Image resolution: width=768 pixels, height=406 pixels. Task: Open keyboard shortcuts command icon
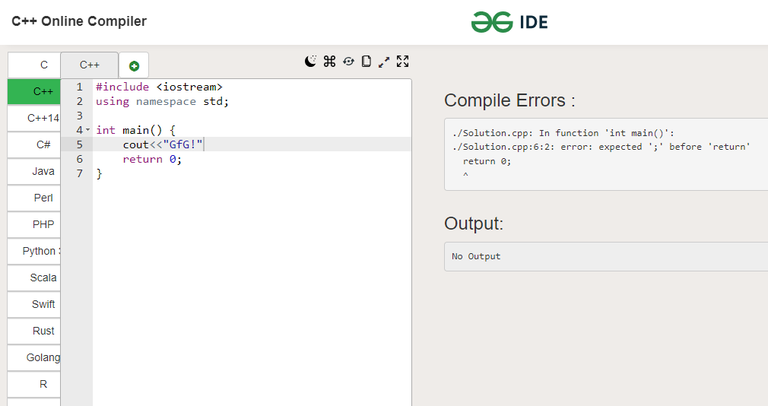[330, 61]
